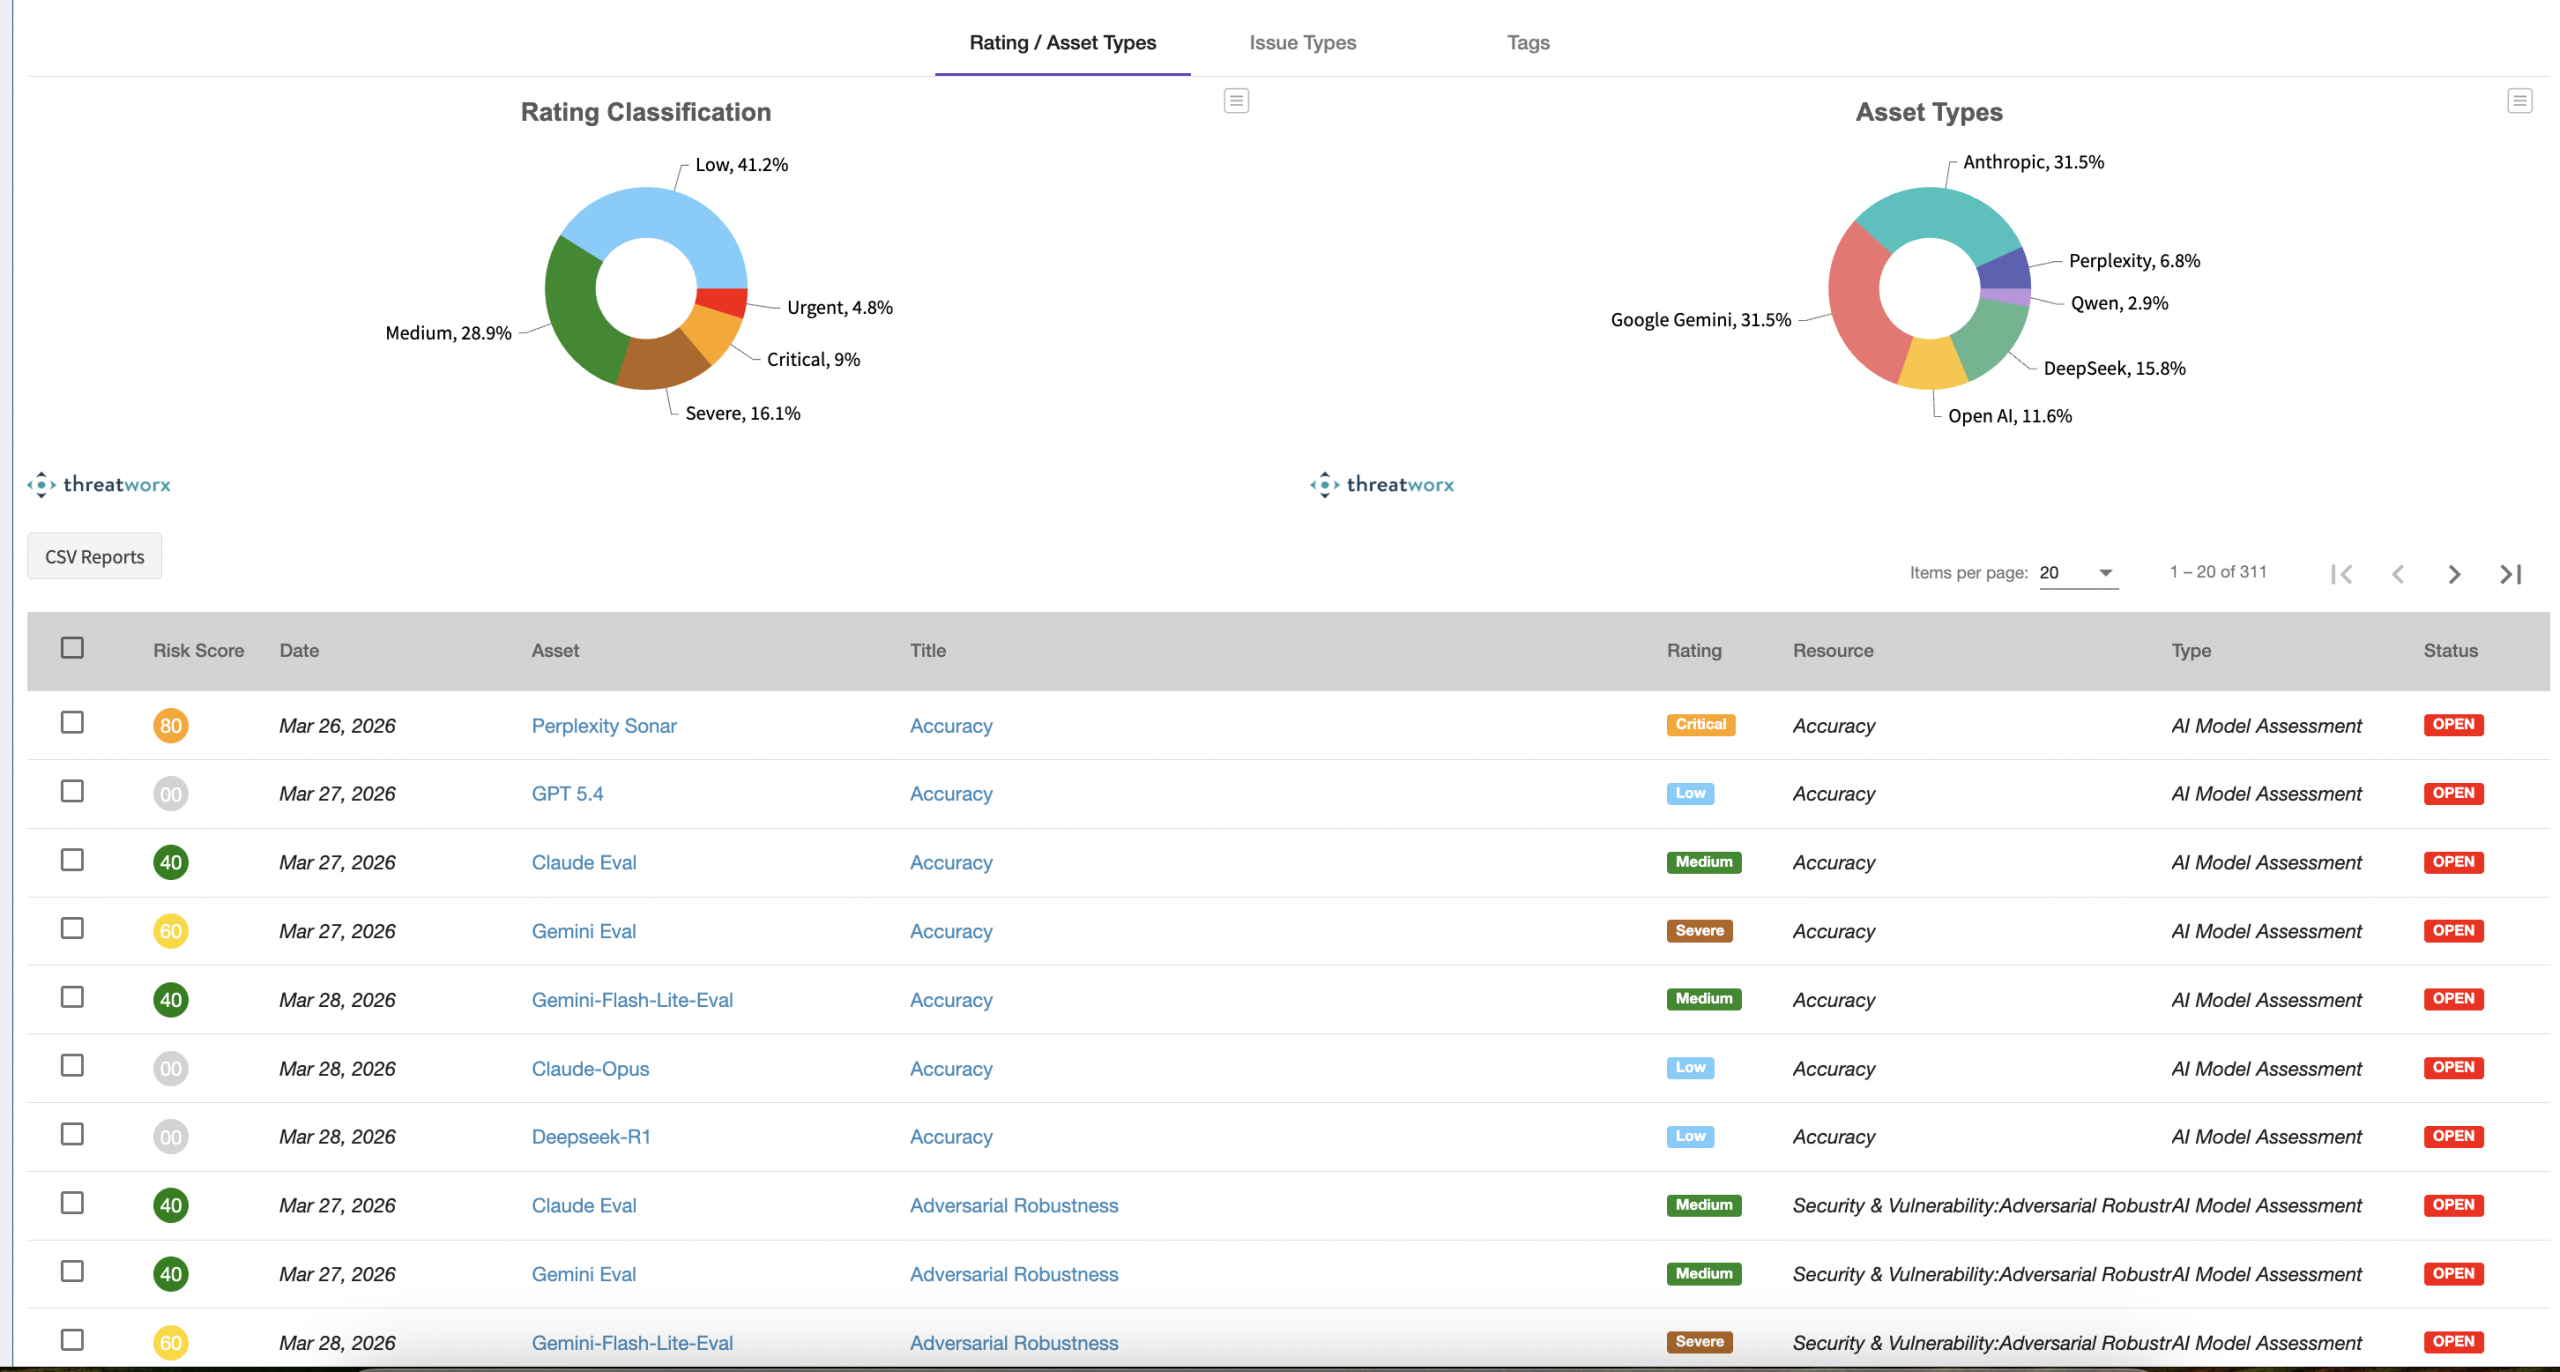The width and height of the screenshot is (2560, 1372).
Task: Jump to first page icon
Action: pos(2341,574)
